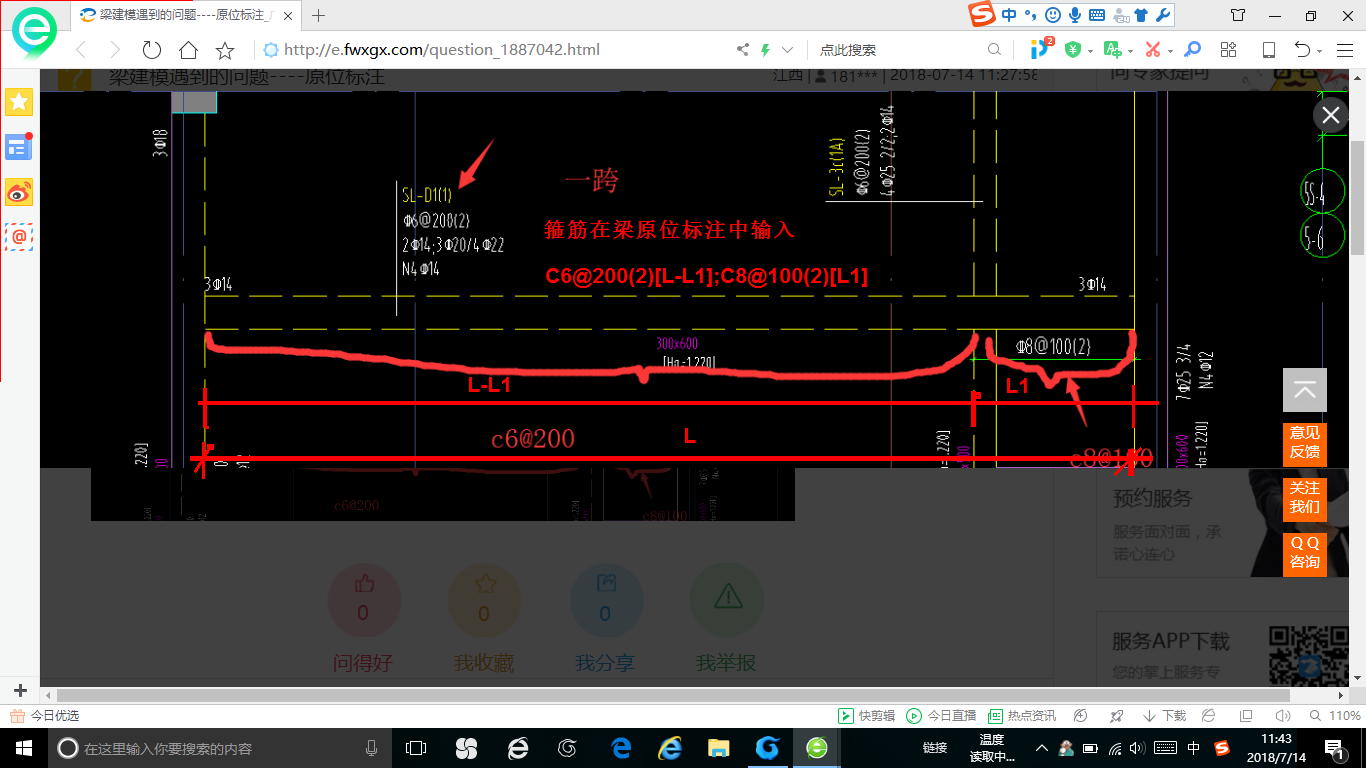Open the favorites star in sidebar

19,102
